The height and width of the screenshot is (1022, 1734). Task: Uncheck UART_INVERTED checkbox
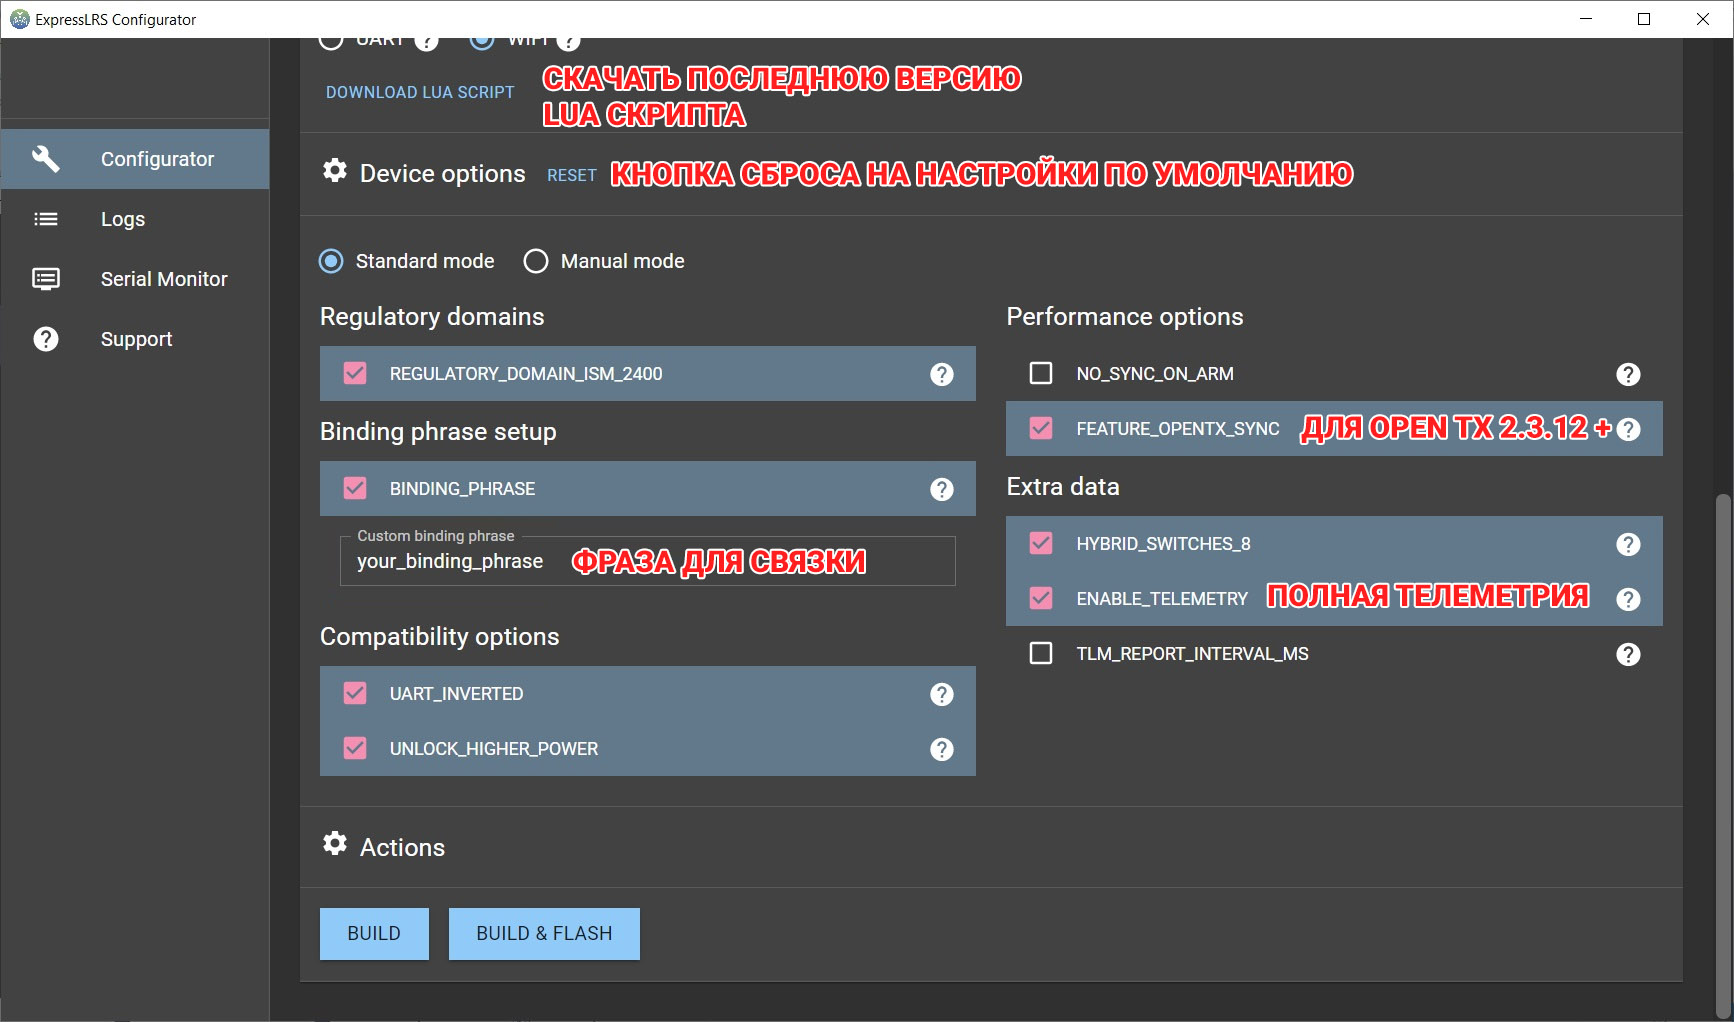tap(355, 693)
